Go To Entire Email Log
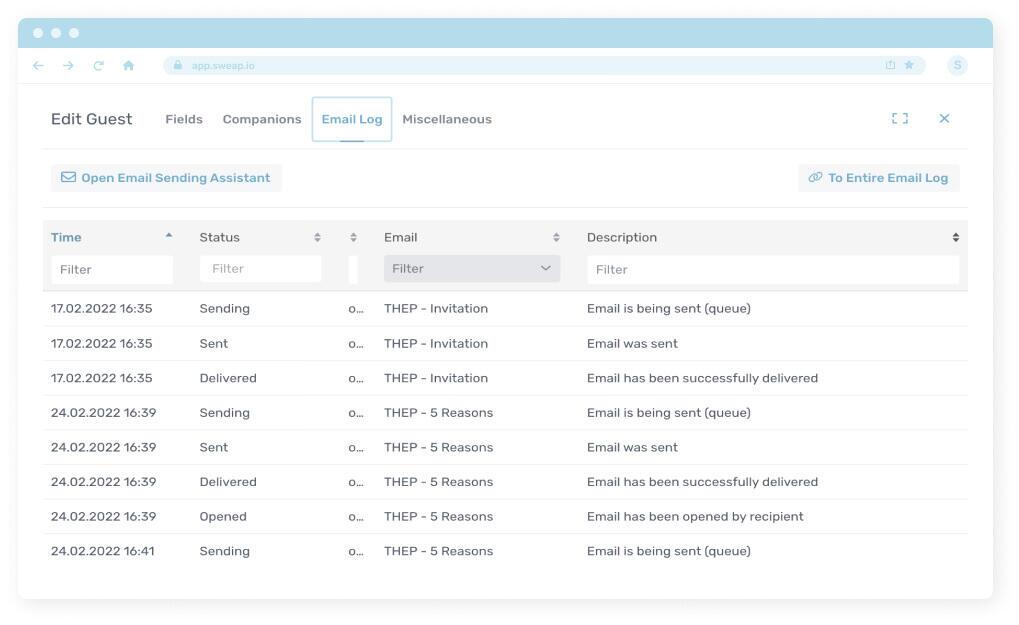 [x=878, y=178]
